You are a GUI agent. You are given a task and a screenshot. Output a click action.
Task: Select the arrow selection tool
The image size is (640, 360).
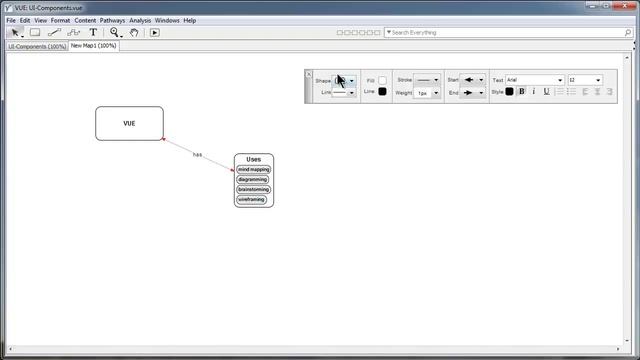click(16, 33)
